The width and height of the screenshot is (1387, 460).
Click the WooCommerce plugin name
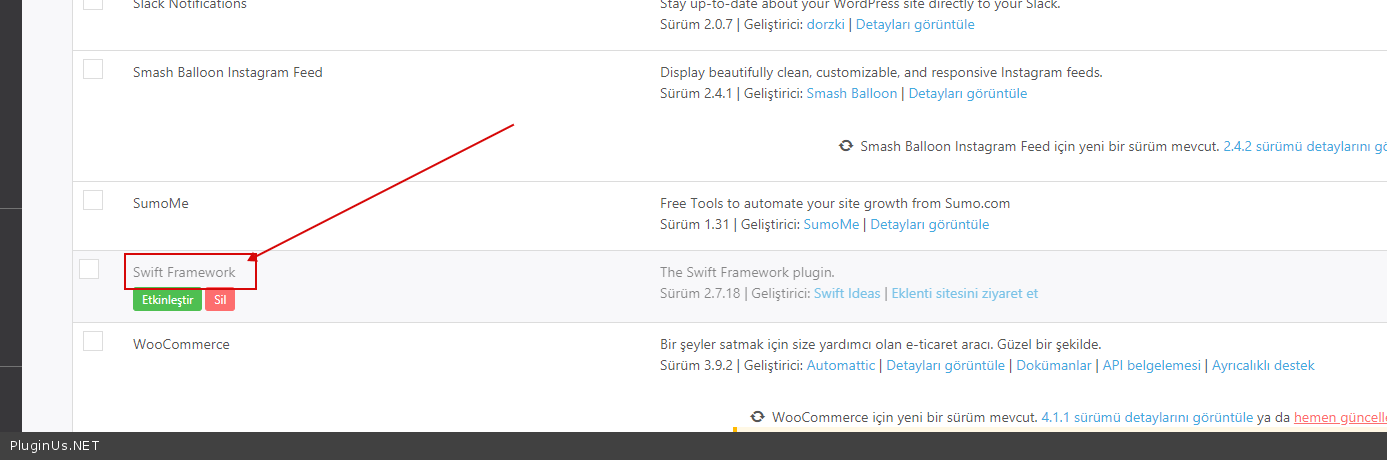click(181, 344)
